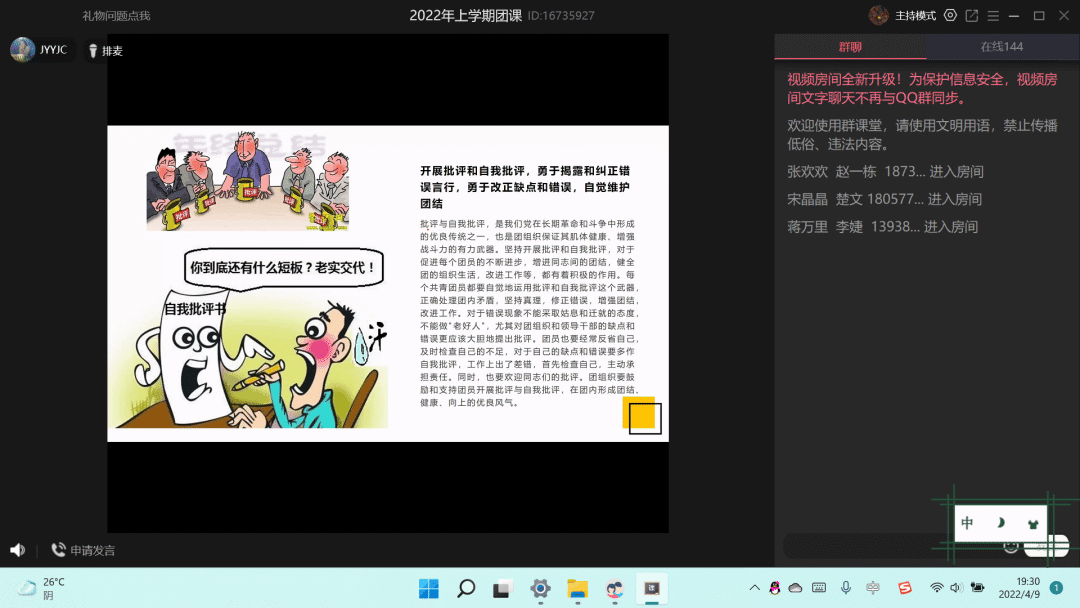Viewport: 1080px width, 608px height.
Task: Open the input method skin shirt icon
Action: [1033, 523]
